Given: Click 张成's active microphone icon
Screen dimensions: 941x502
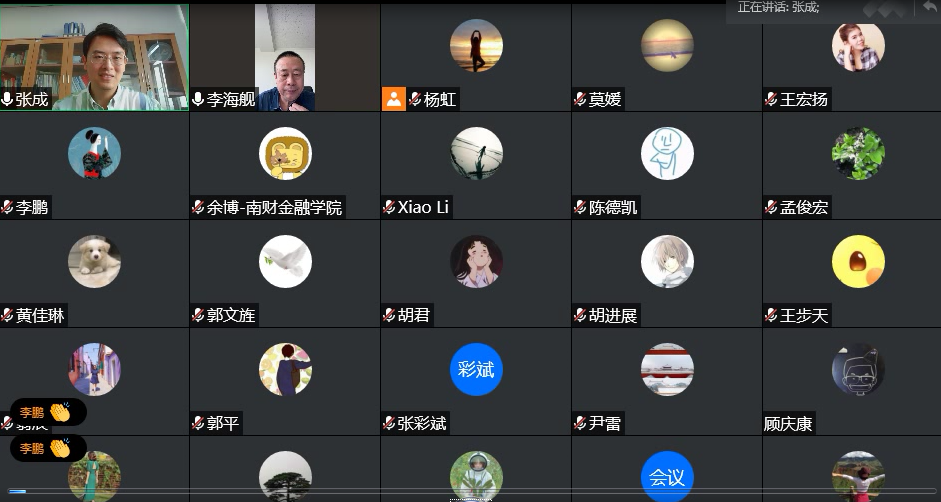Looking at the screenshot, I should pos(7,99).
